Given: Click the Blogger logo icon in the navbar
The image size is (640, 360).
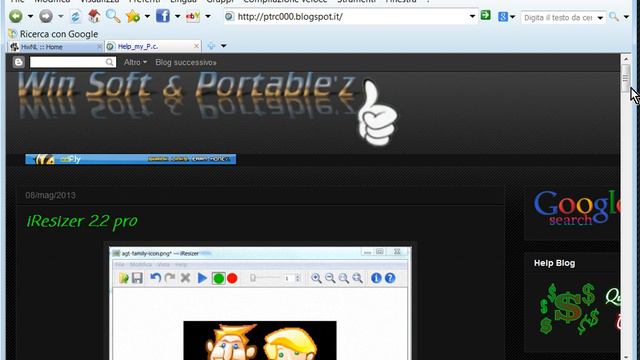Looking at the screenshot, I should (x=18, y=62).
